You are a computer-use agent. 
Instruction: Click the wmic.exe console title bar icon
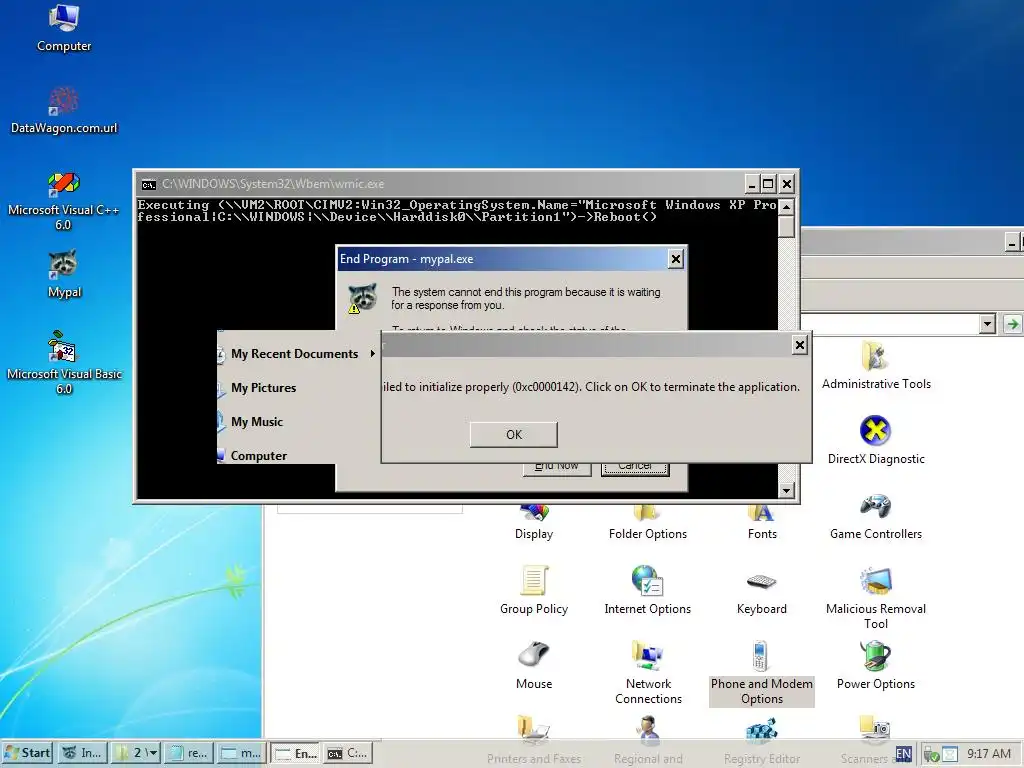point(149,184)
